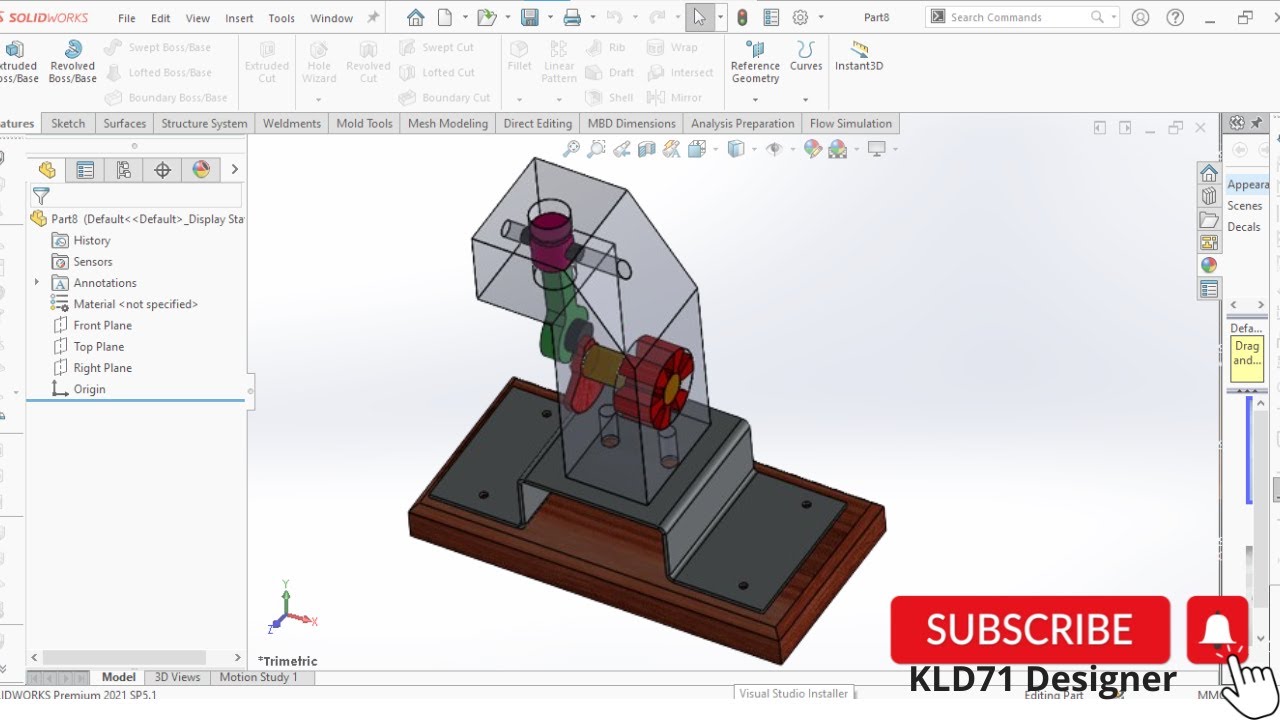
Task: Open dropdown arrow next to Save icon
Action: pyautogui.click(x=550, y=17)
